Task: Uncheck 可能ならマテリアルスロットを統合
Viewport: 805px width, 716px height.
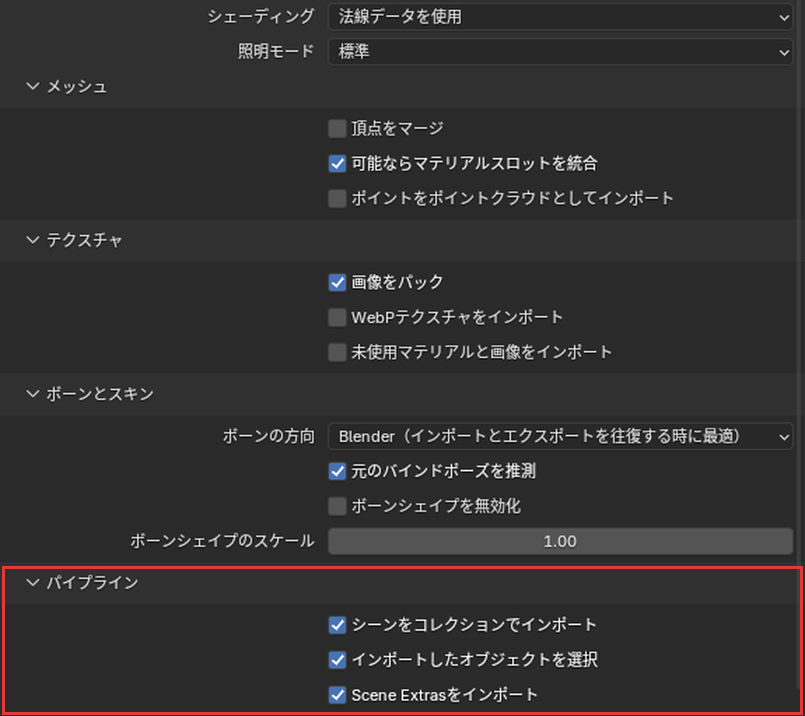Action: click(x=337, y=164)
